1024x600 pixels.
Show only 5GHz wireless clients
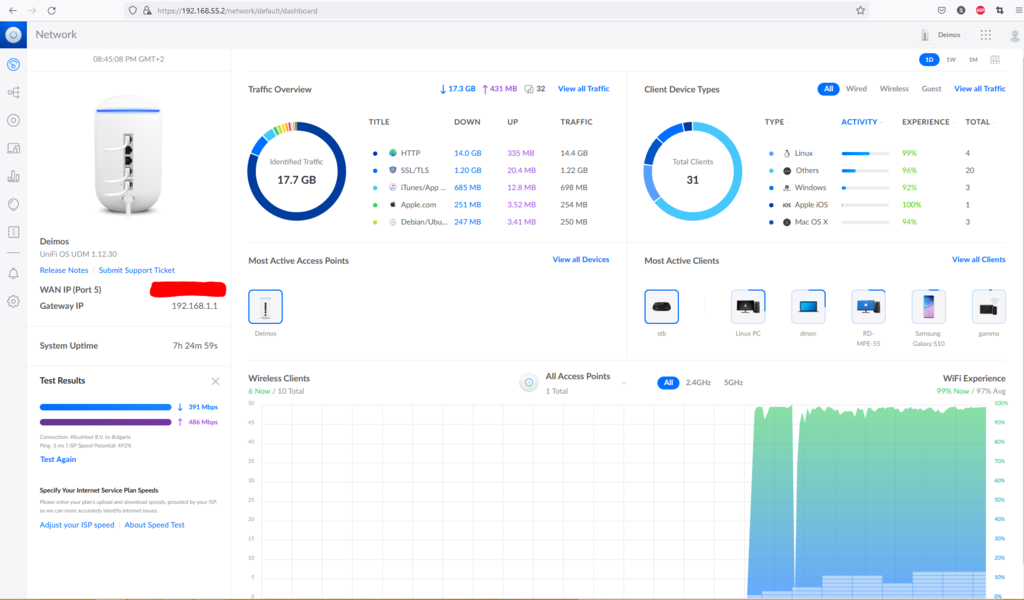[733, 383]
